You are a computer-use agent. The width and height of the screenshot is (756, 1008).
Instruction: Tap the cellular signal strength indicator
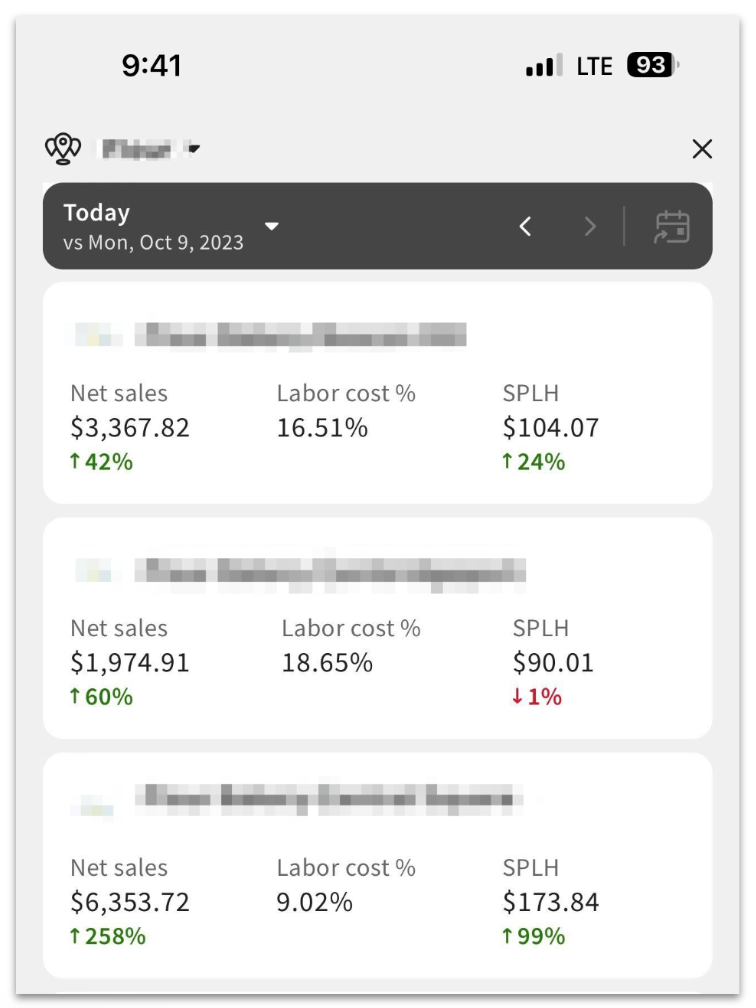(544, 66)
